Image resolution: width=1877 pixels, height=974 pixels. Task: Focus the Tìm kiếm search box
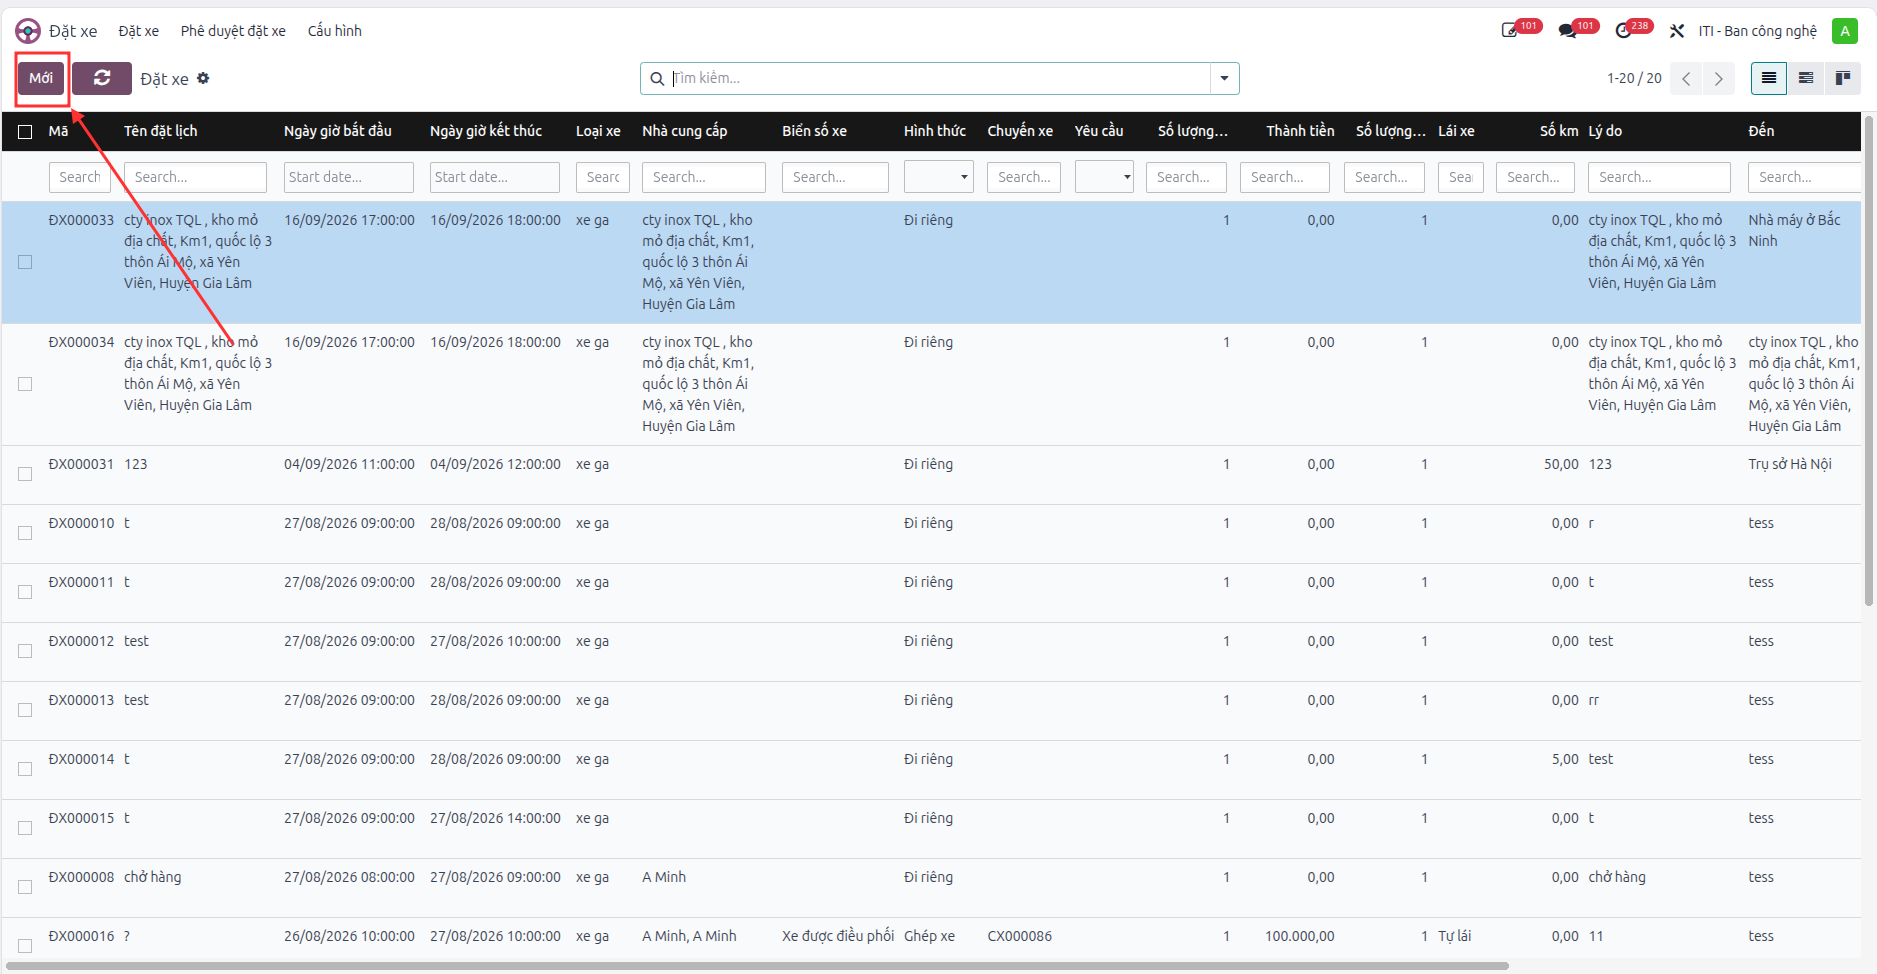click(x=940, y=78)
